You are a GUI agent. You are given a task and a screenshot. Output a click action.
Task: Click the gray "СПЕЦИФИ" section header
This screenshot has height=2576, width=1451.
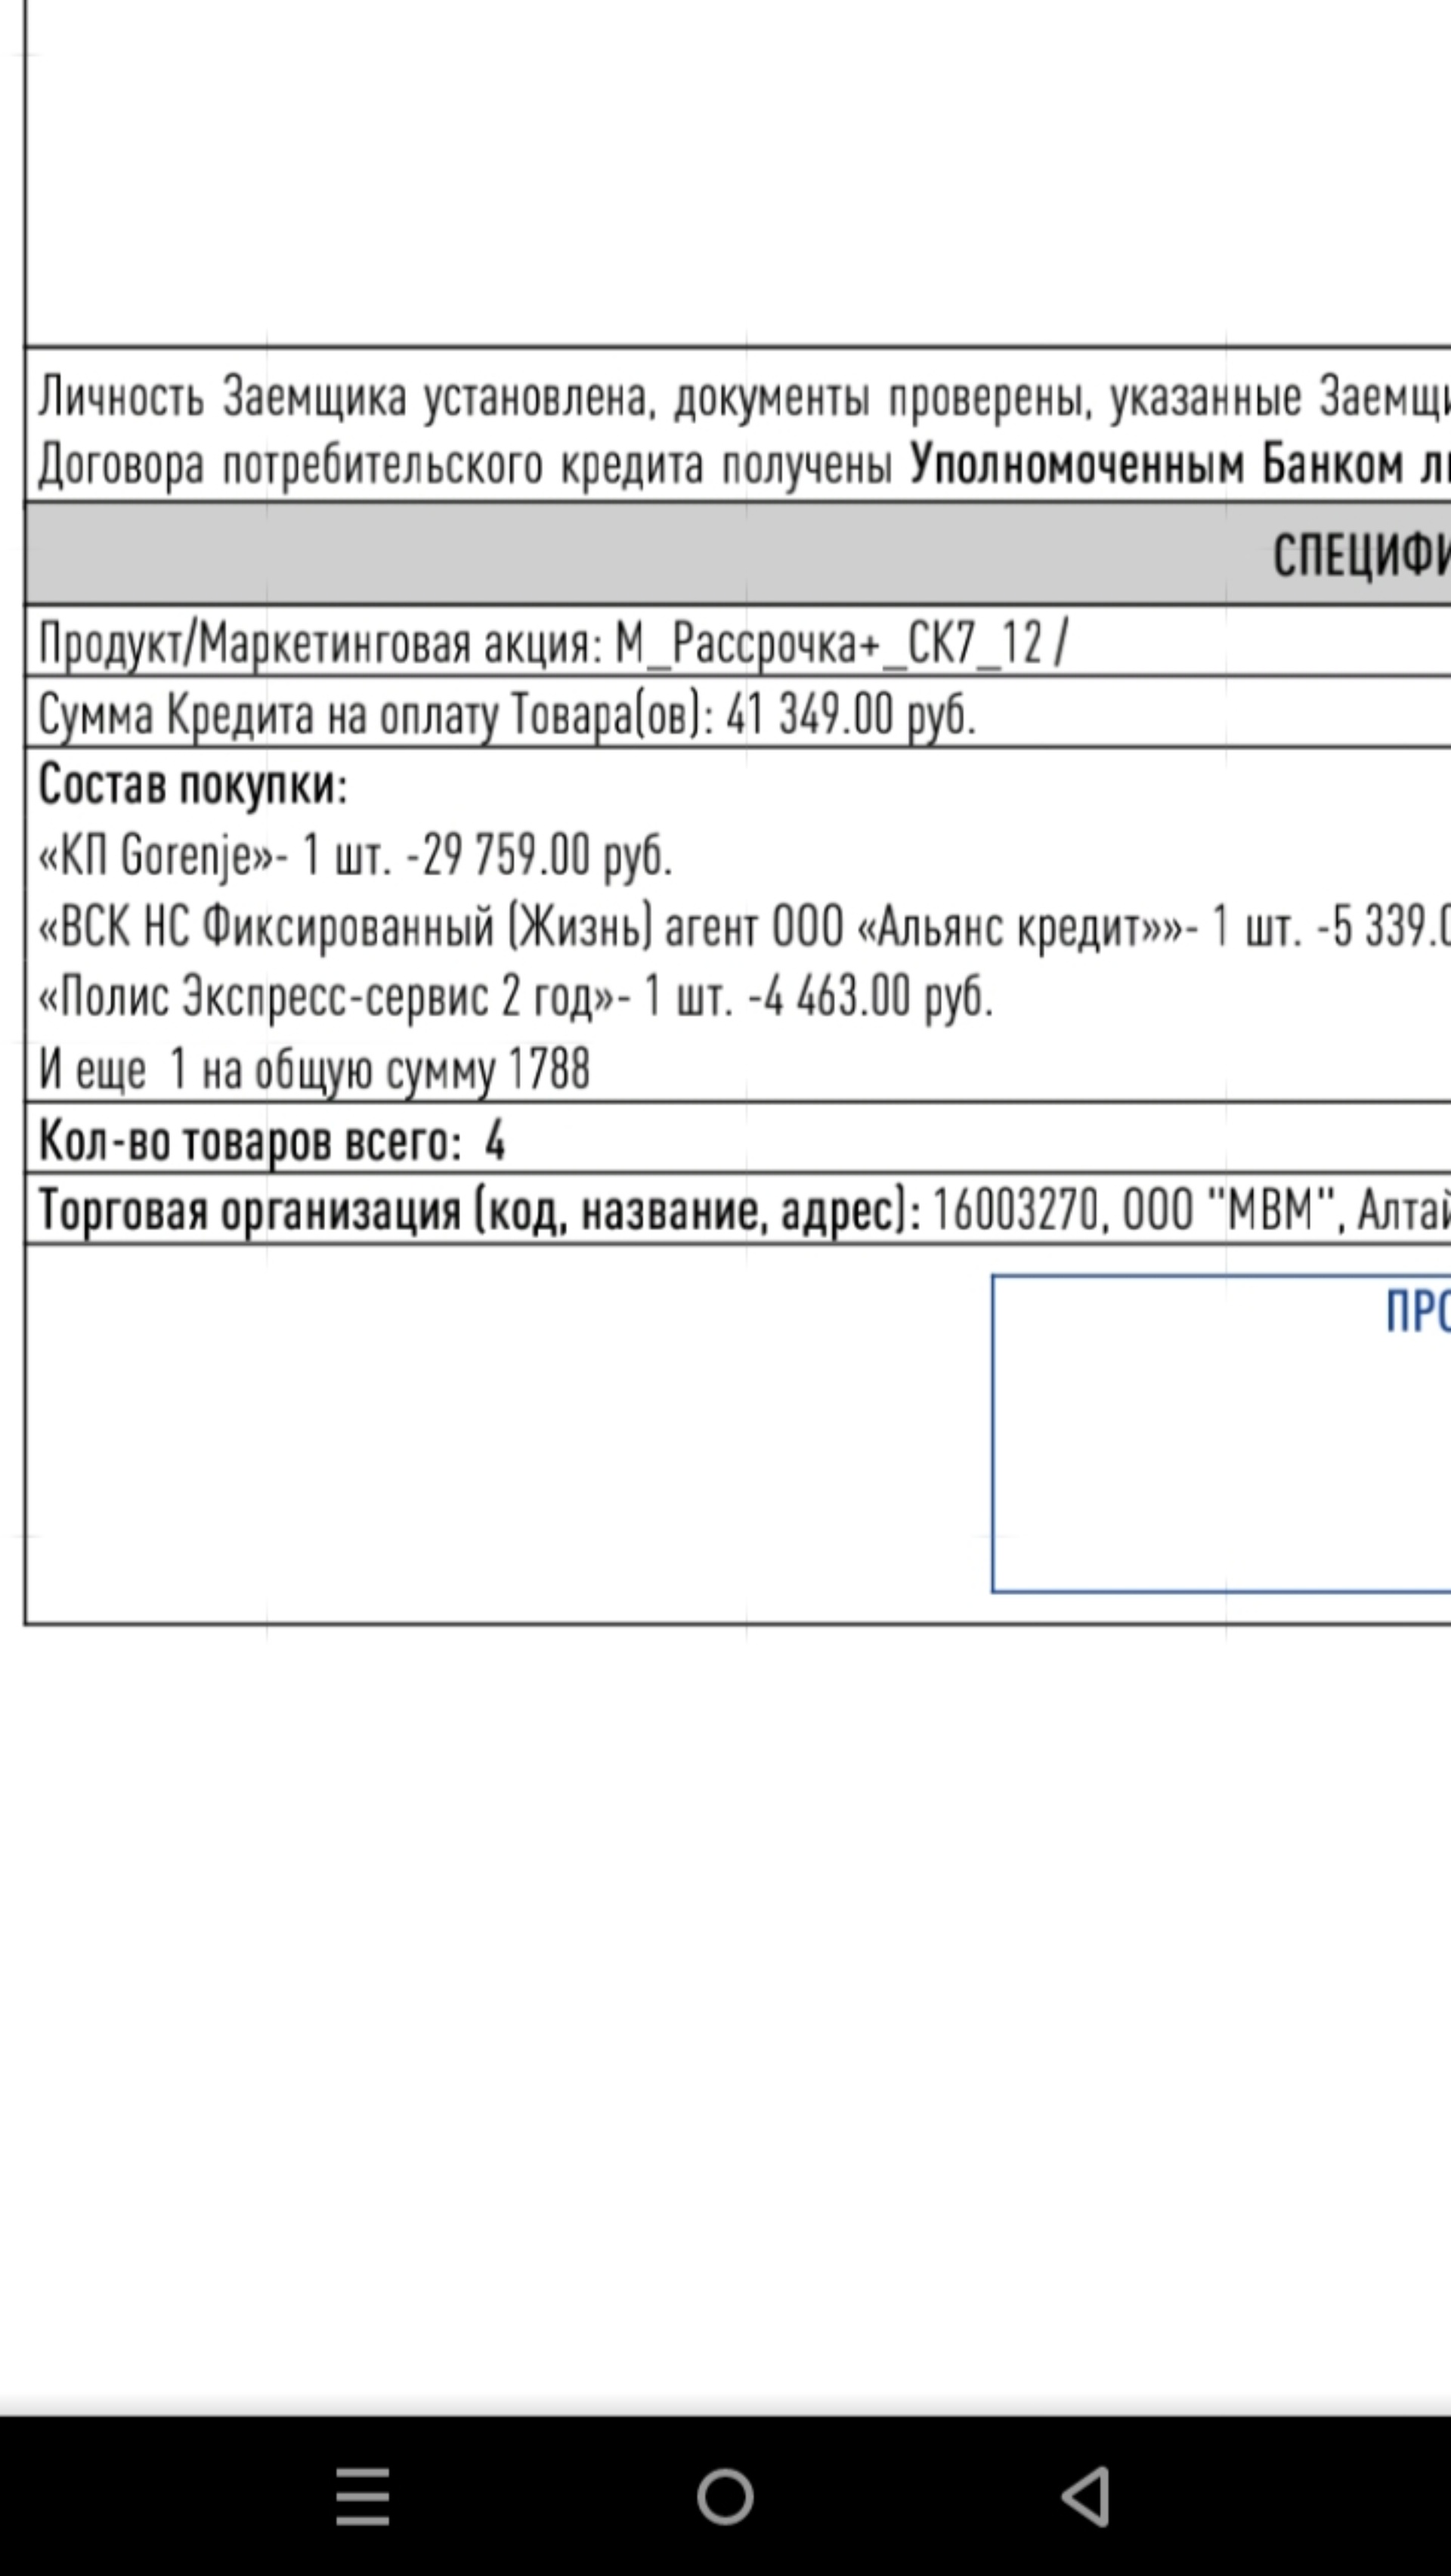coord(738,554)
